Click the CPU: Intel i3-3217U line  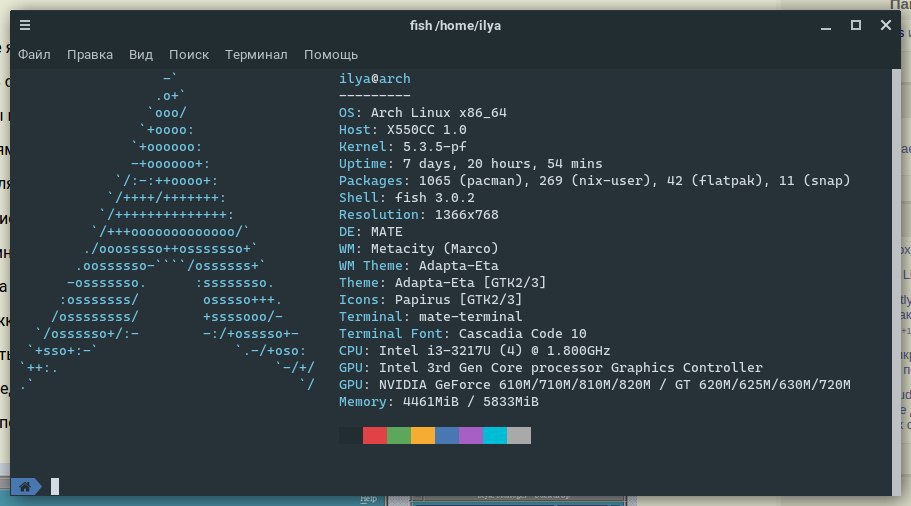(475, 350)
